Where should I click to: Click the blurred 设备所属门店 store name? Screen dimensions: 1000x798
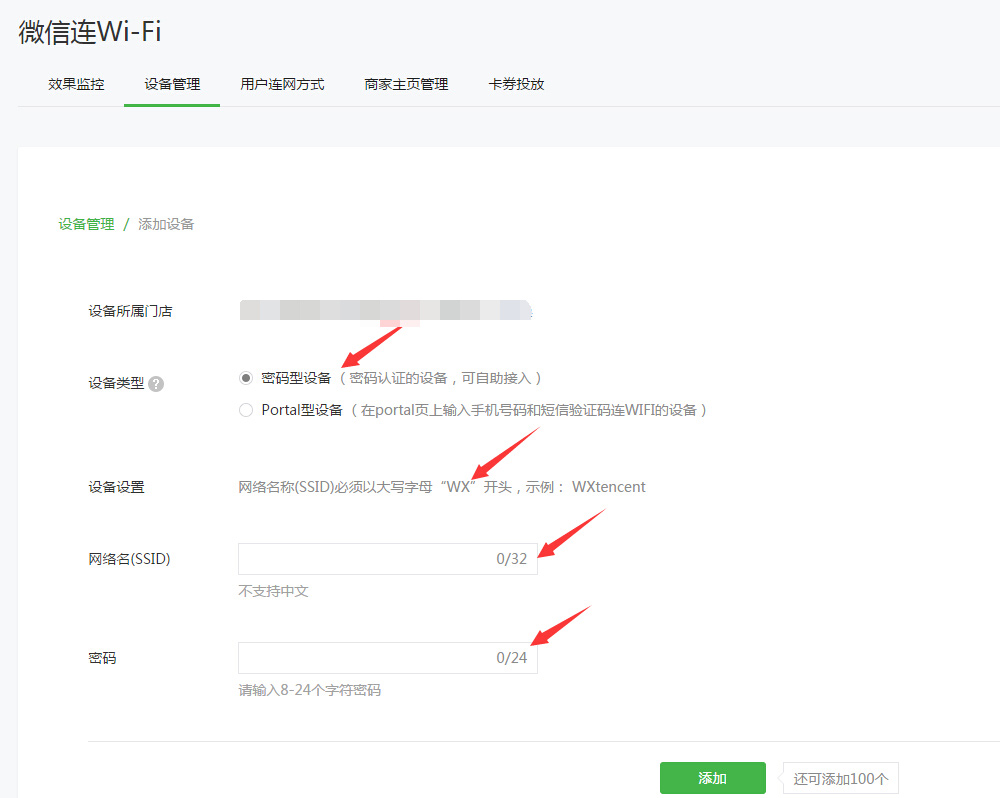click(386, 311)
